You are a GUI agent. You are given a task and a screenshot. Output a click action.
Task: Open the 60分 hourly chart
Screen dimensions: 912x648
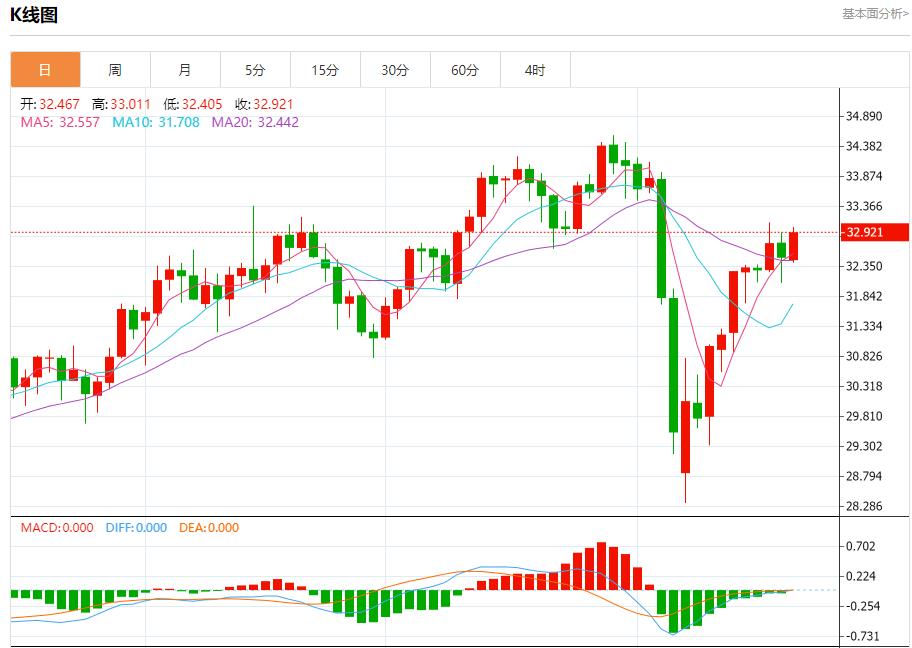click(466, 69)
